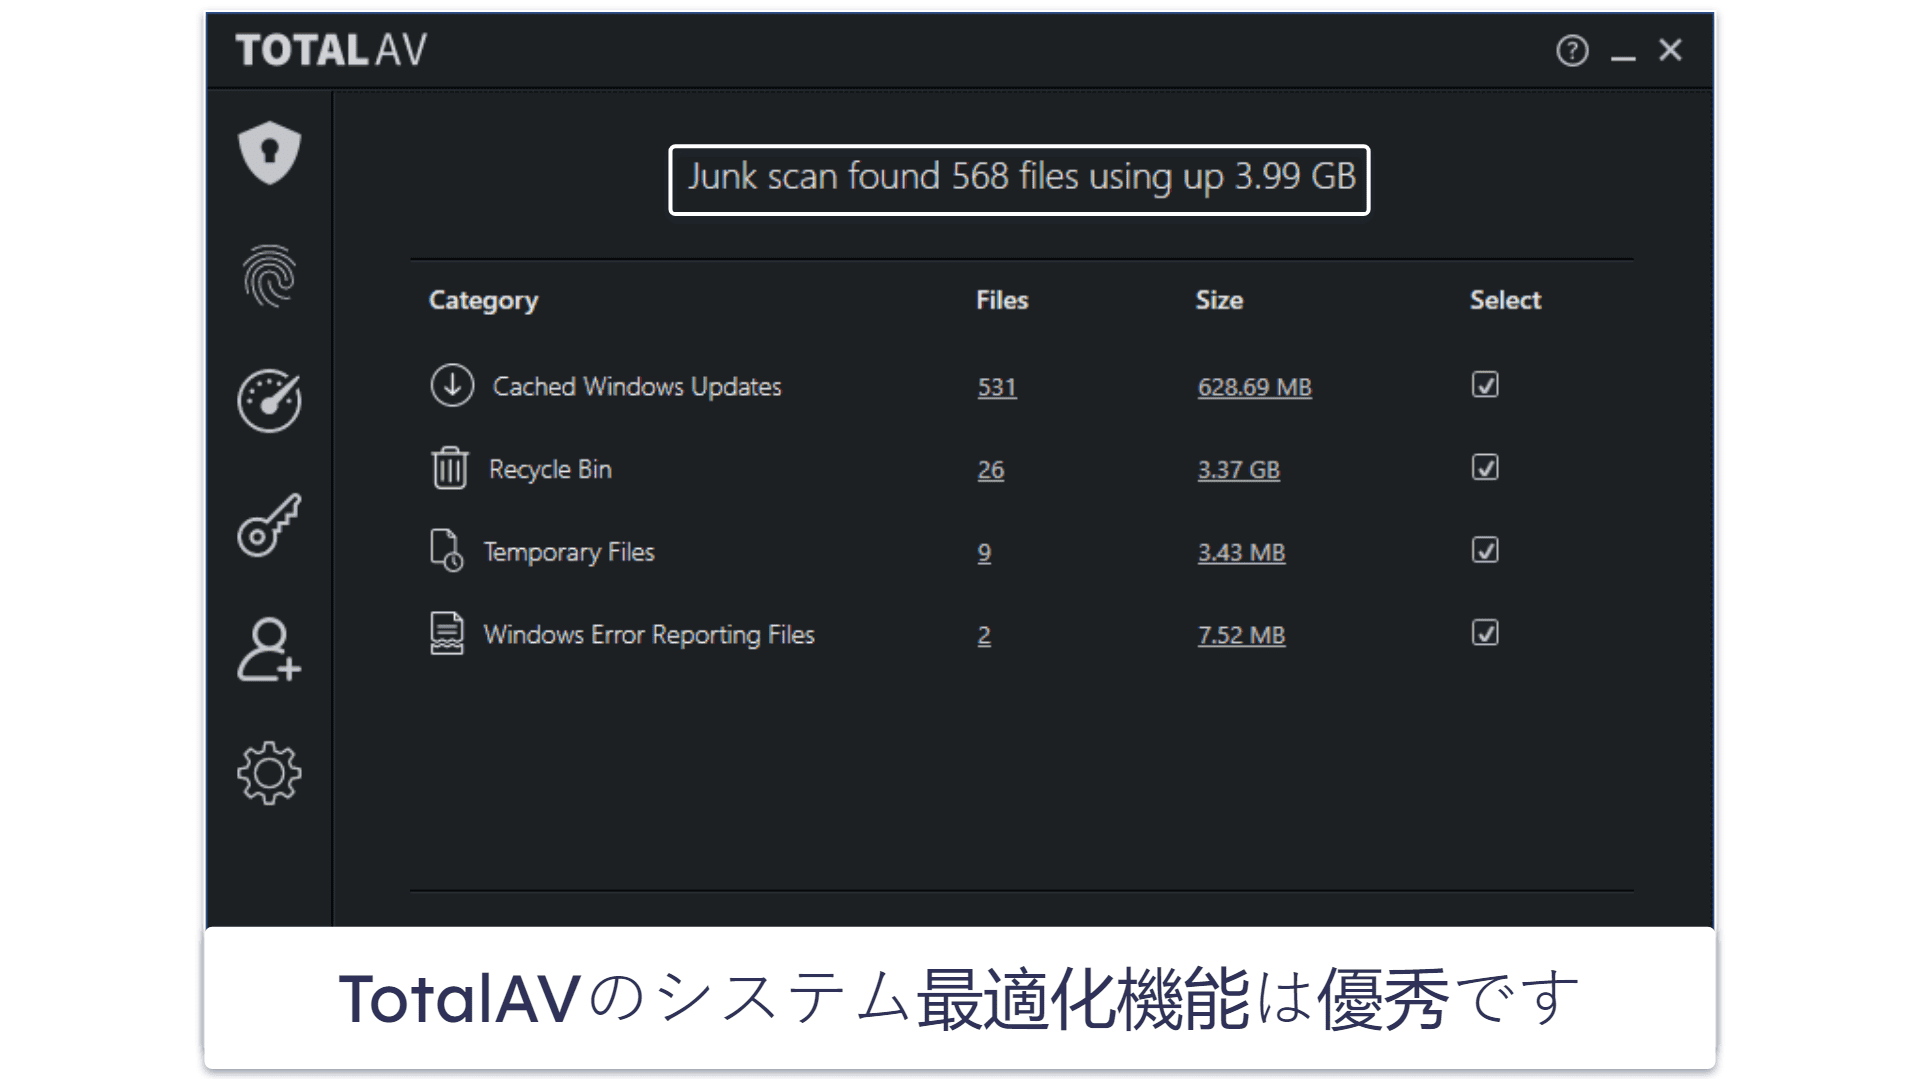The width and height of the screenshot is (1919, 1079).
Task: Click the Recycle Bin trash icon
Action: [x=450, y=468]
